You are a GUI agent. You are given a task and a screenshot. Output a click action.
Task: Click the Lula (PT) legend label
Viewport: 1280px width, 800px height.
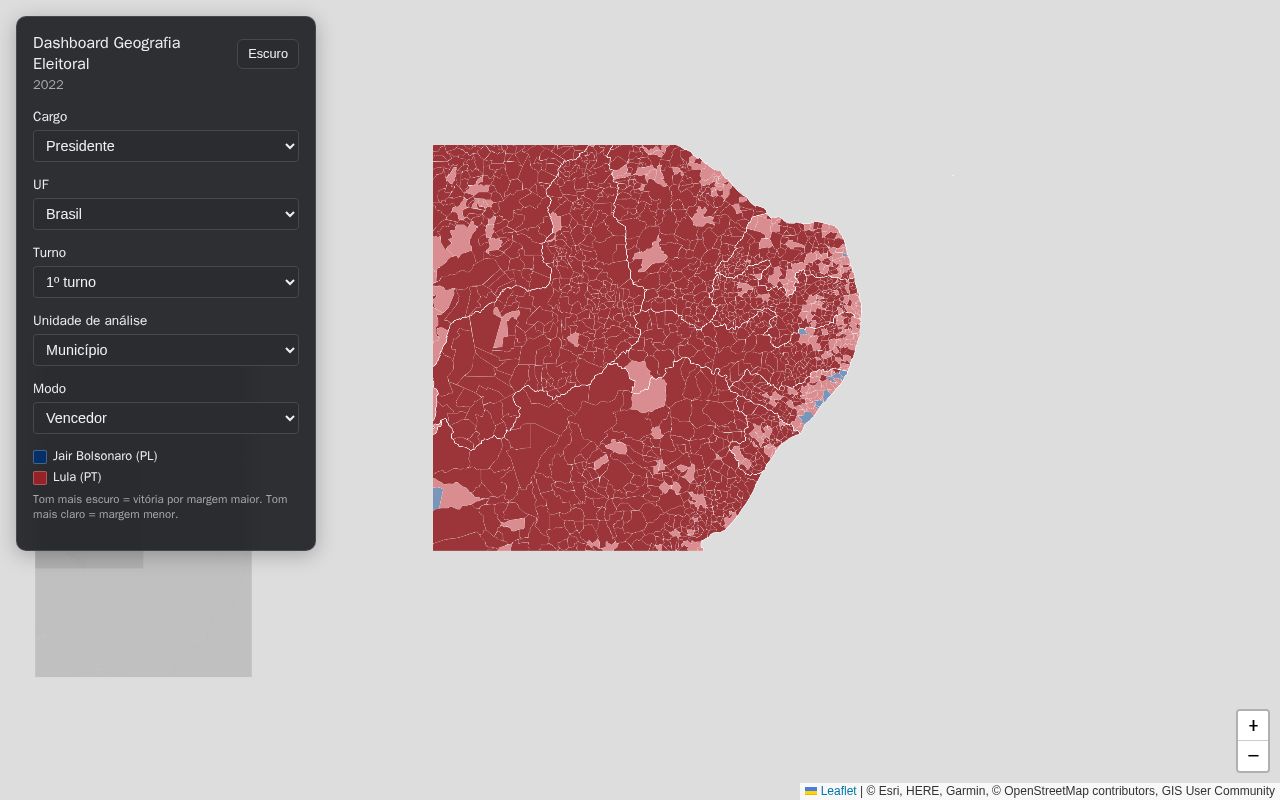[77, 477]
